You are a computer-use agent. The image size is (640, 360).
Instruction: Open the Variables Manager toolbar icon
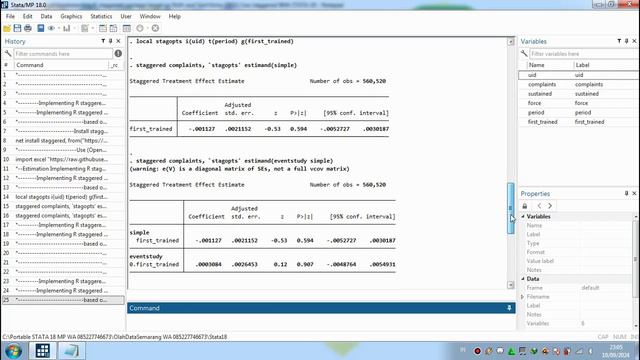(x=127, y=28)
